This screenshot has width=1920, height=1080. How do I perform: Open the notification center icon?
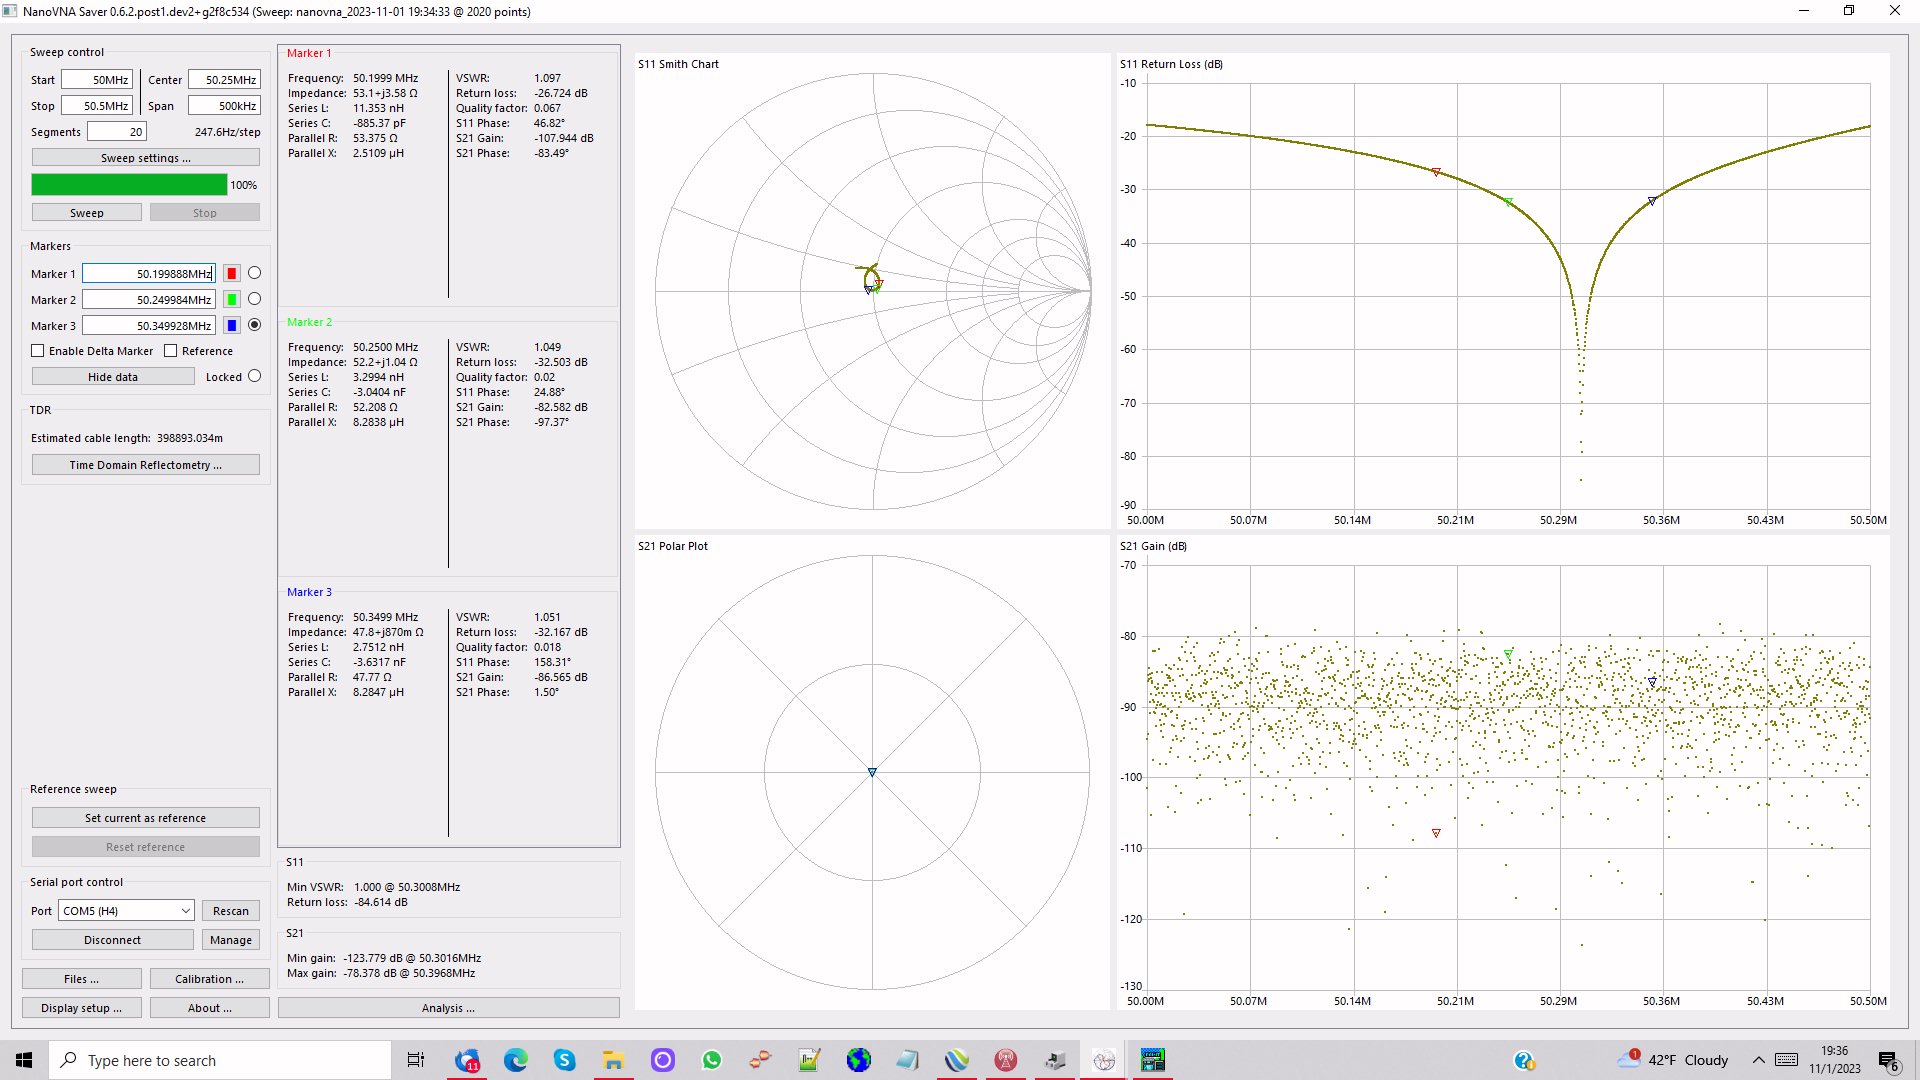click(1888, 1060)
